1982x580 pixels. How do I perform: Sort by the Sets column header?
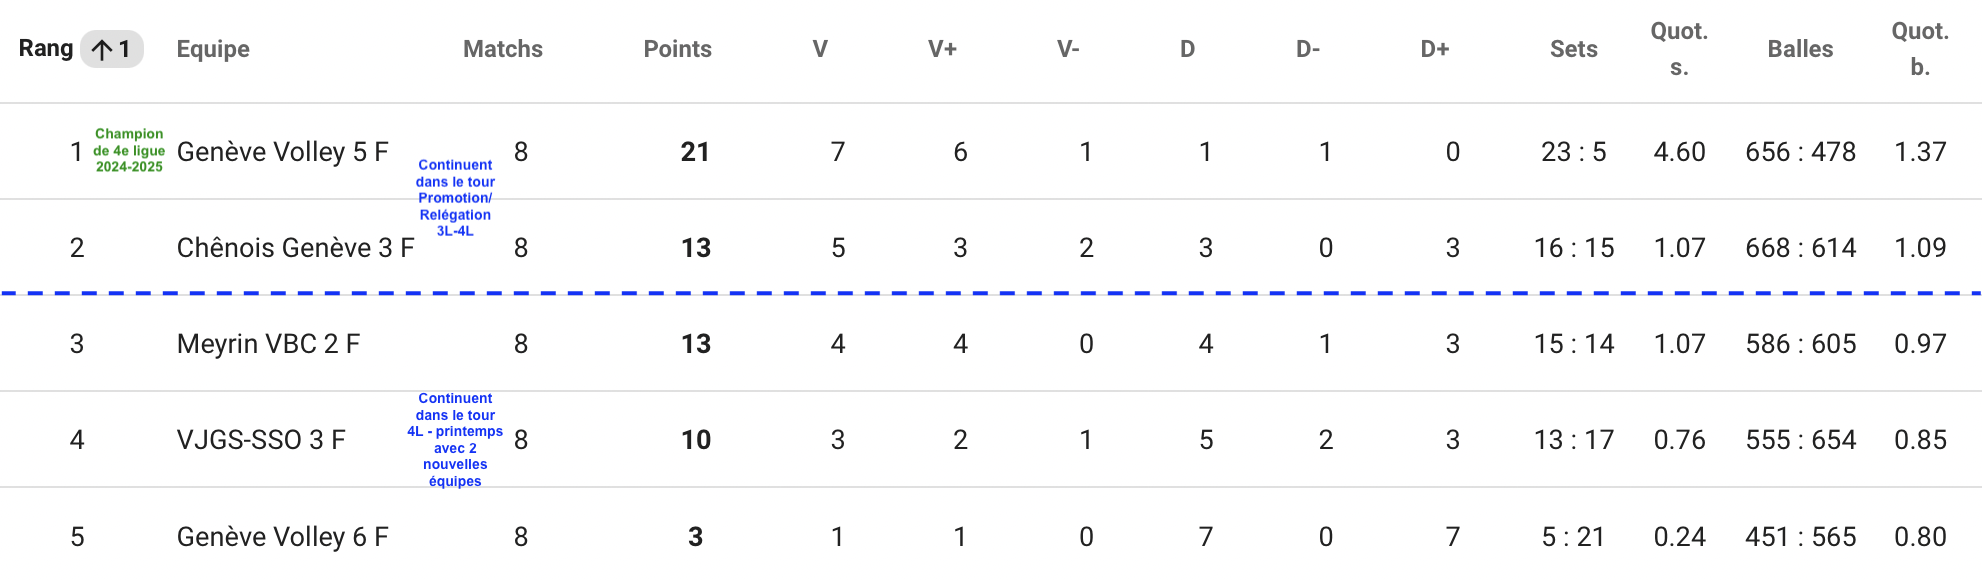(x=1574, y=49)
